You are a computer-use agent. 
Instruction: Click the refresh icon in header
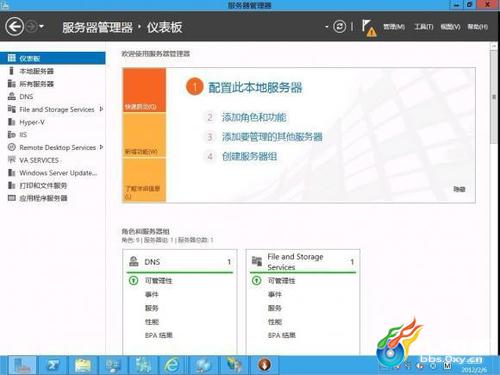339,27
